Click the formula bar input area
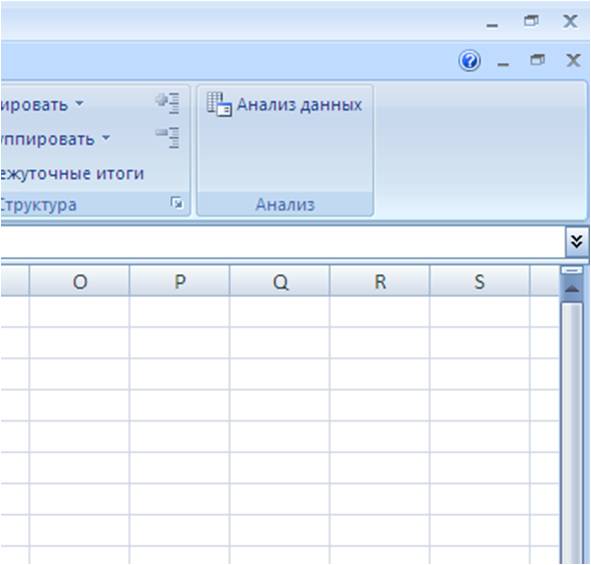The width and height of the screenshot is (591, 565). (x=283, y=242)
